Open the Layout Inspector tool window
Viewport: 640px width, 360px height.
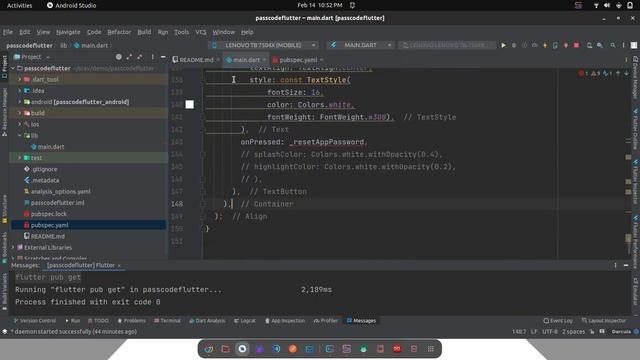point(604,320)
